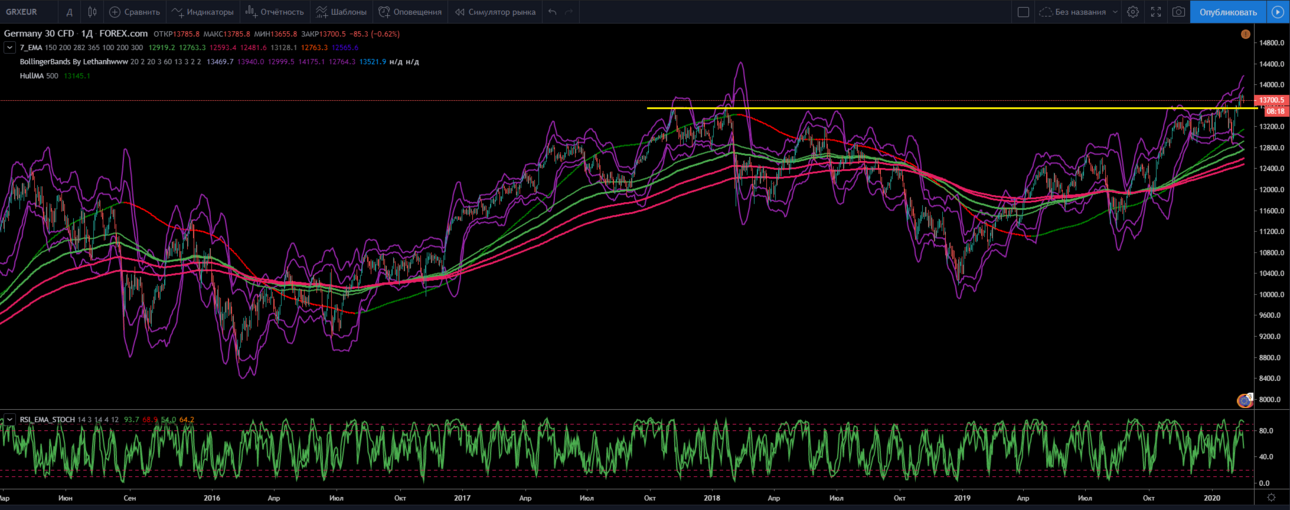Click the 12000.0 price scale label
Viewport: 1290px width, 510px height.
point(1272,189)
